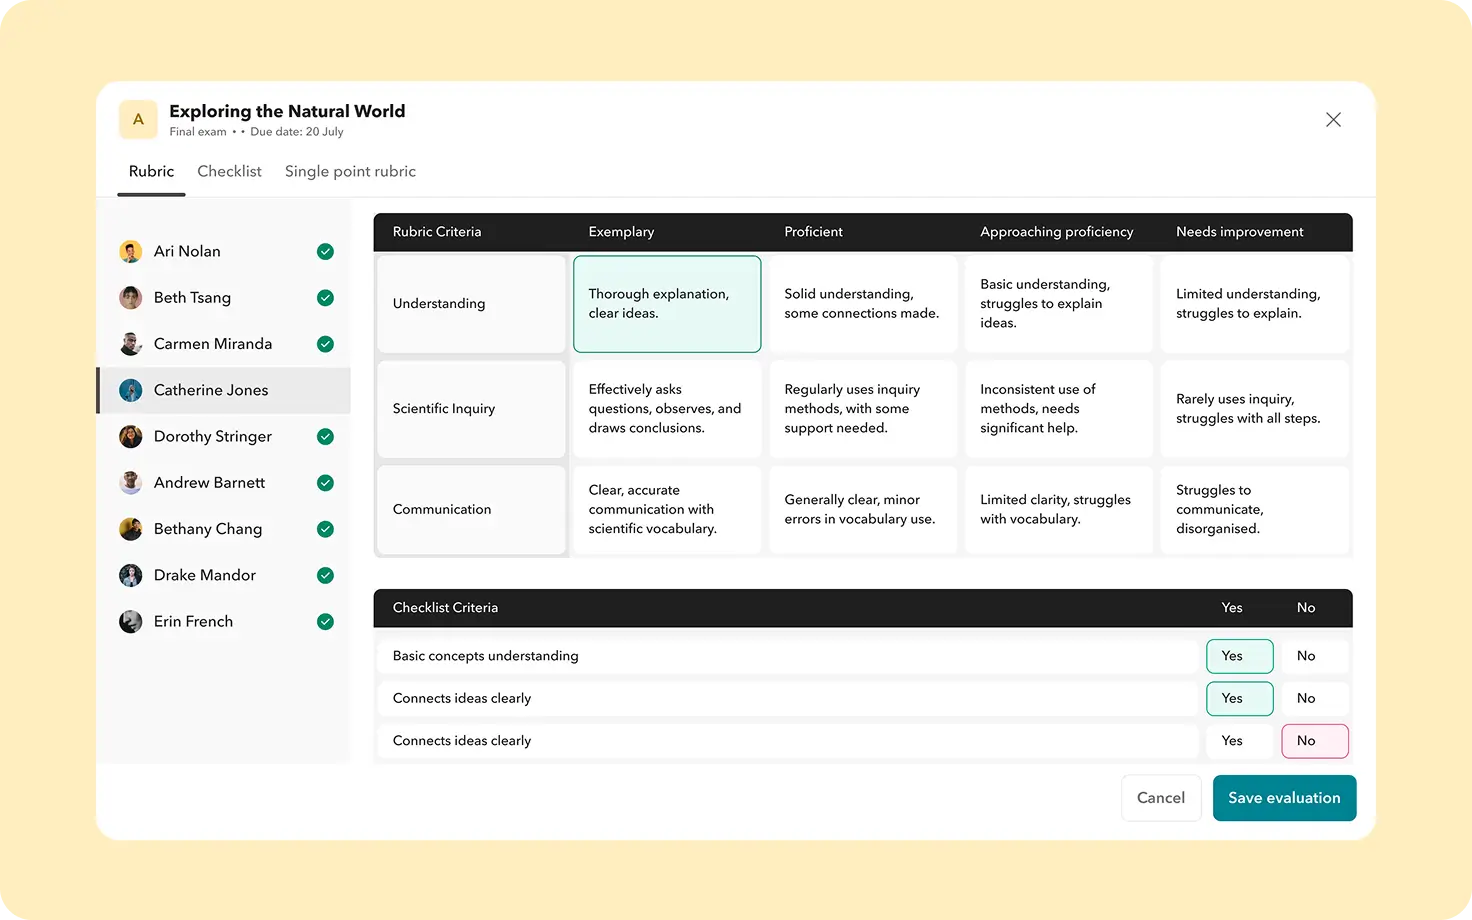The height and width of the screenshot is (920, 1472).
Task: Open the Checklist tab
Action: coord(229,172)
